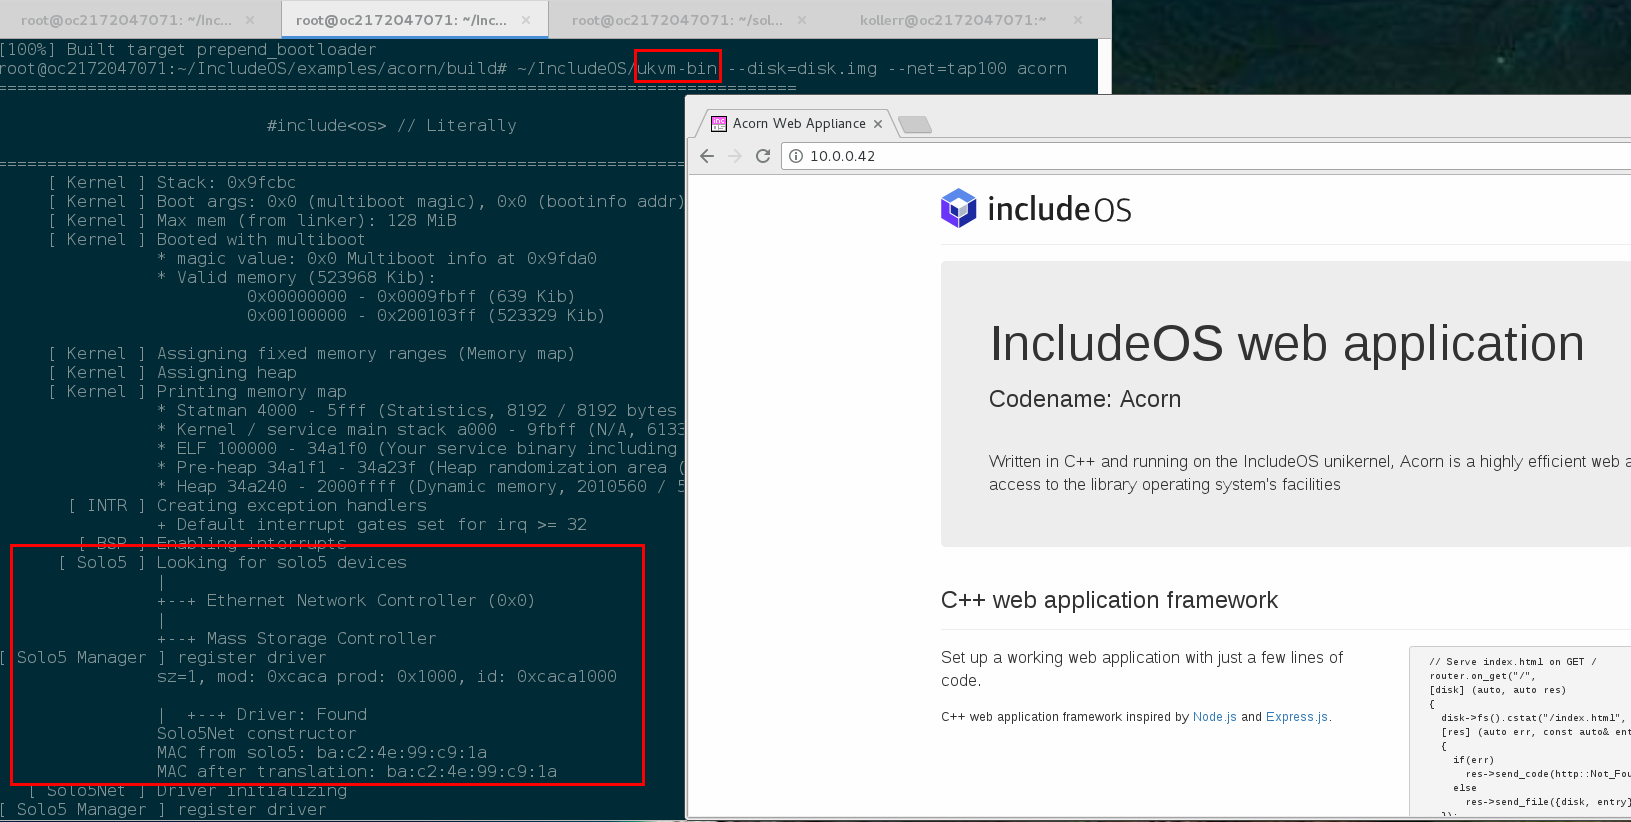Click 'Printing memory map' line
Image resolution: width=1631 pixels, height=822 pixels.
251,391
